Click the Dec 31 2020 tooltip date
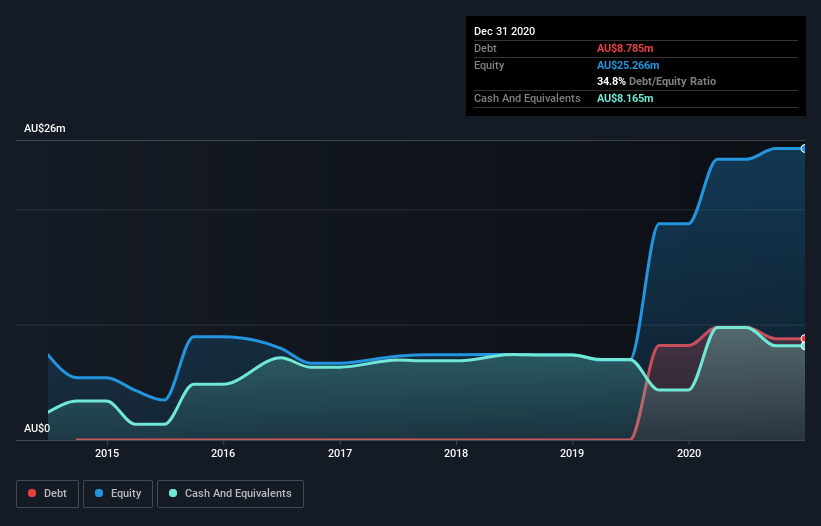Screen dimensions: 821x526 click(504, 31)
